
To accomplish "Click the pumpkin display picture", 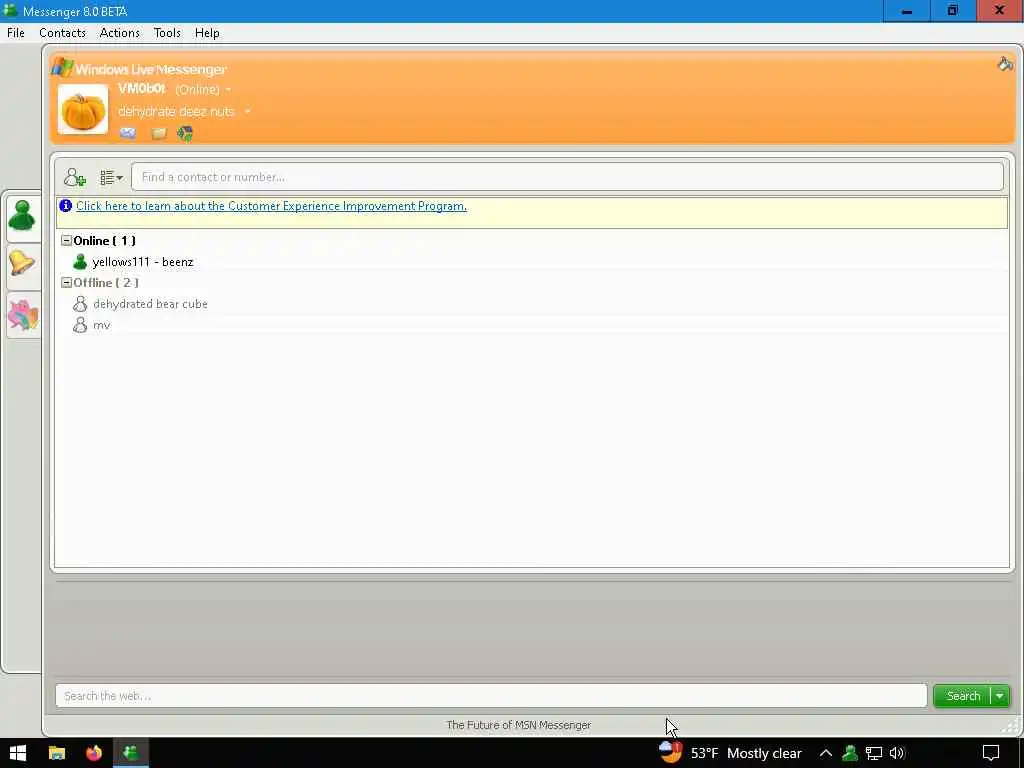I will (x=83, y=110).
